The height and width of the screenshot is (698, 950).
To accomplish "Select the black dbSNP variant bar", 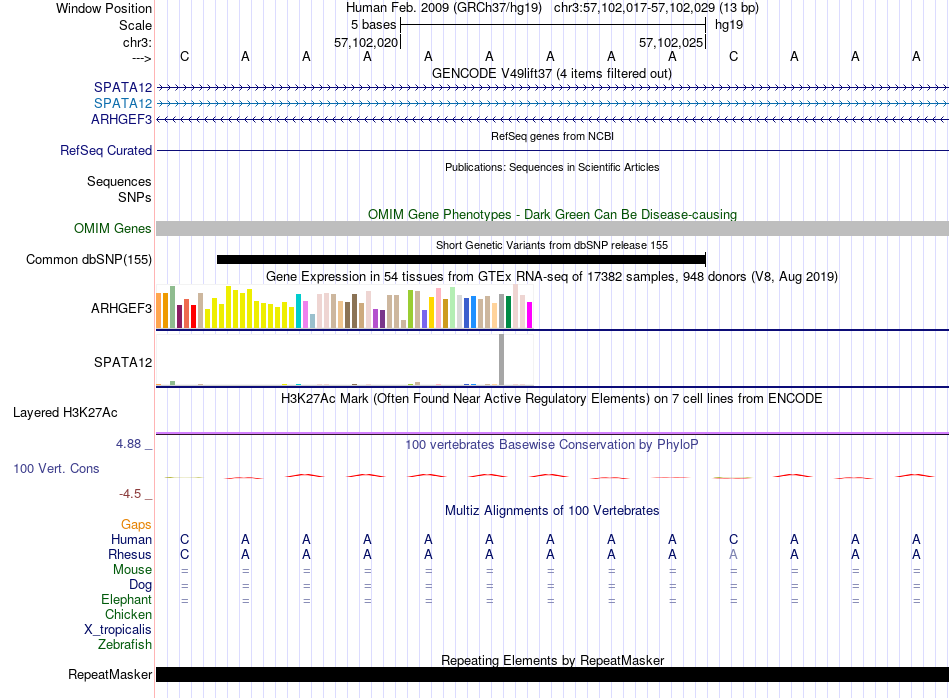I will [x=461, y=259].
